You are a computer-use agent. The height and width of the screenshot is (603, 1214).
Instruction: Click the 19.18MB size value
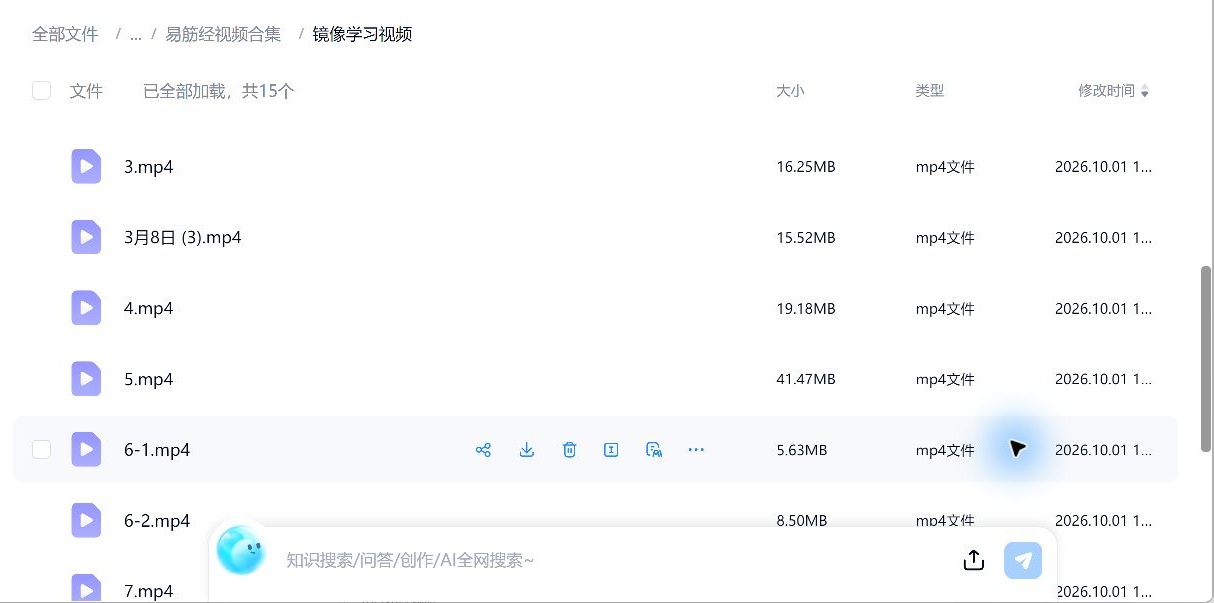tap(805, 309)
